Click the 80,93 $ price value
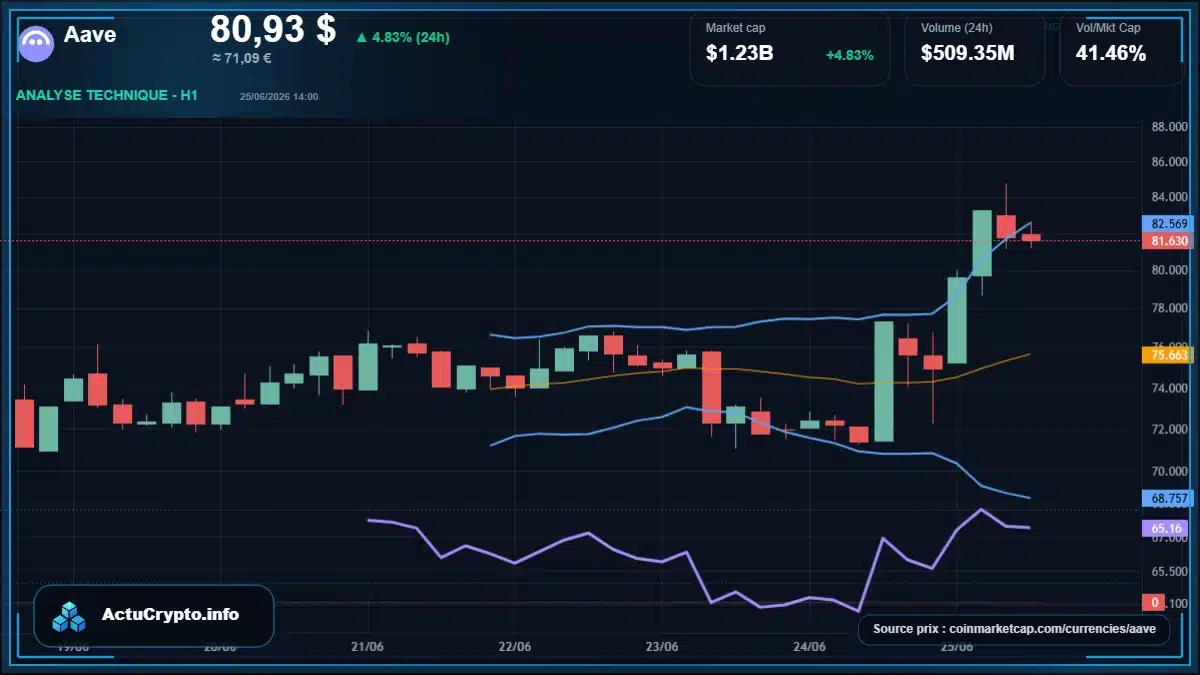Viewport: 1200px width, 675px height. click(x=273, y=29)
